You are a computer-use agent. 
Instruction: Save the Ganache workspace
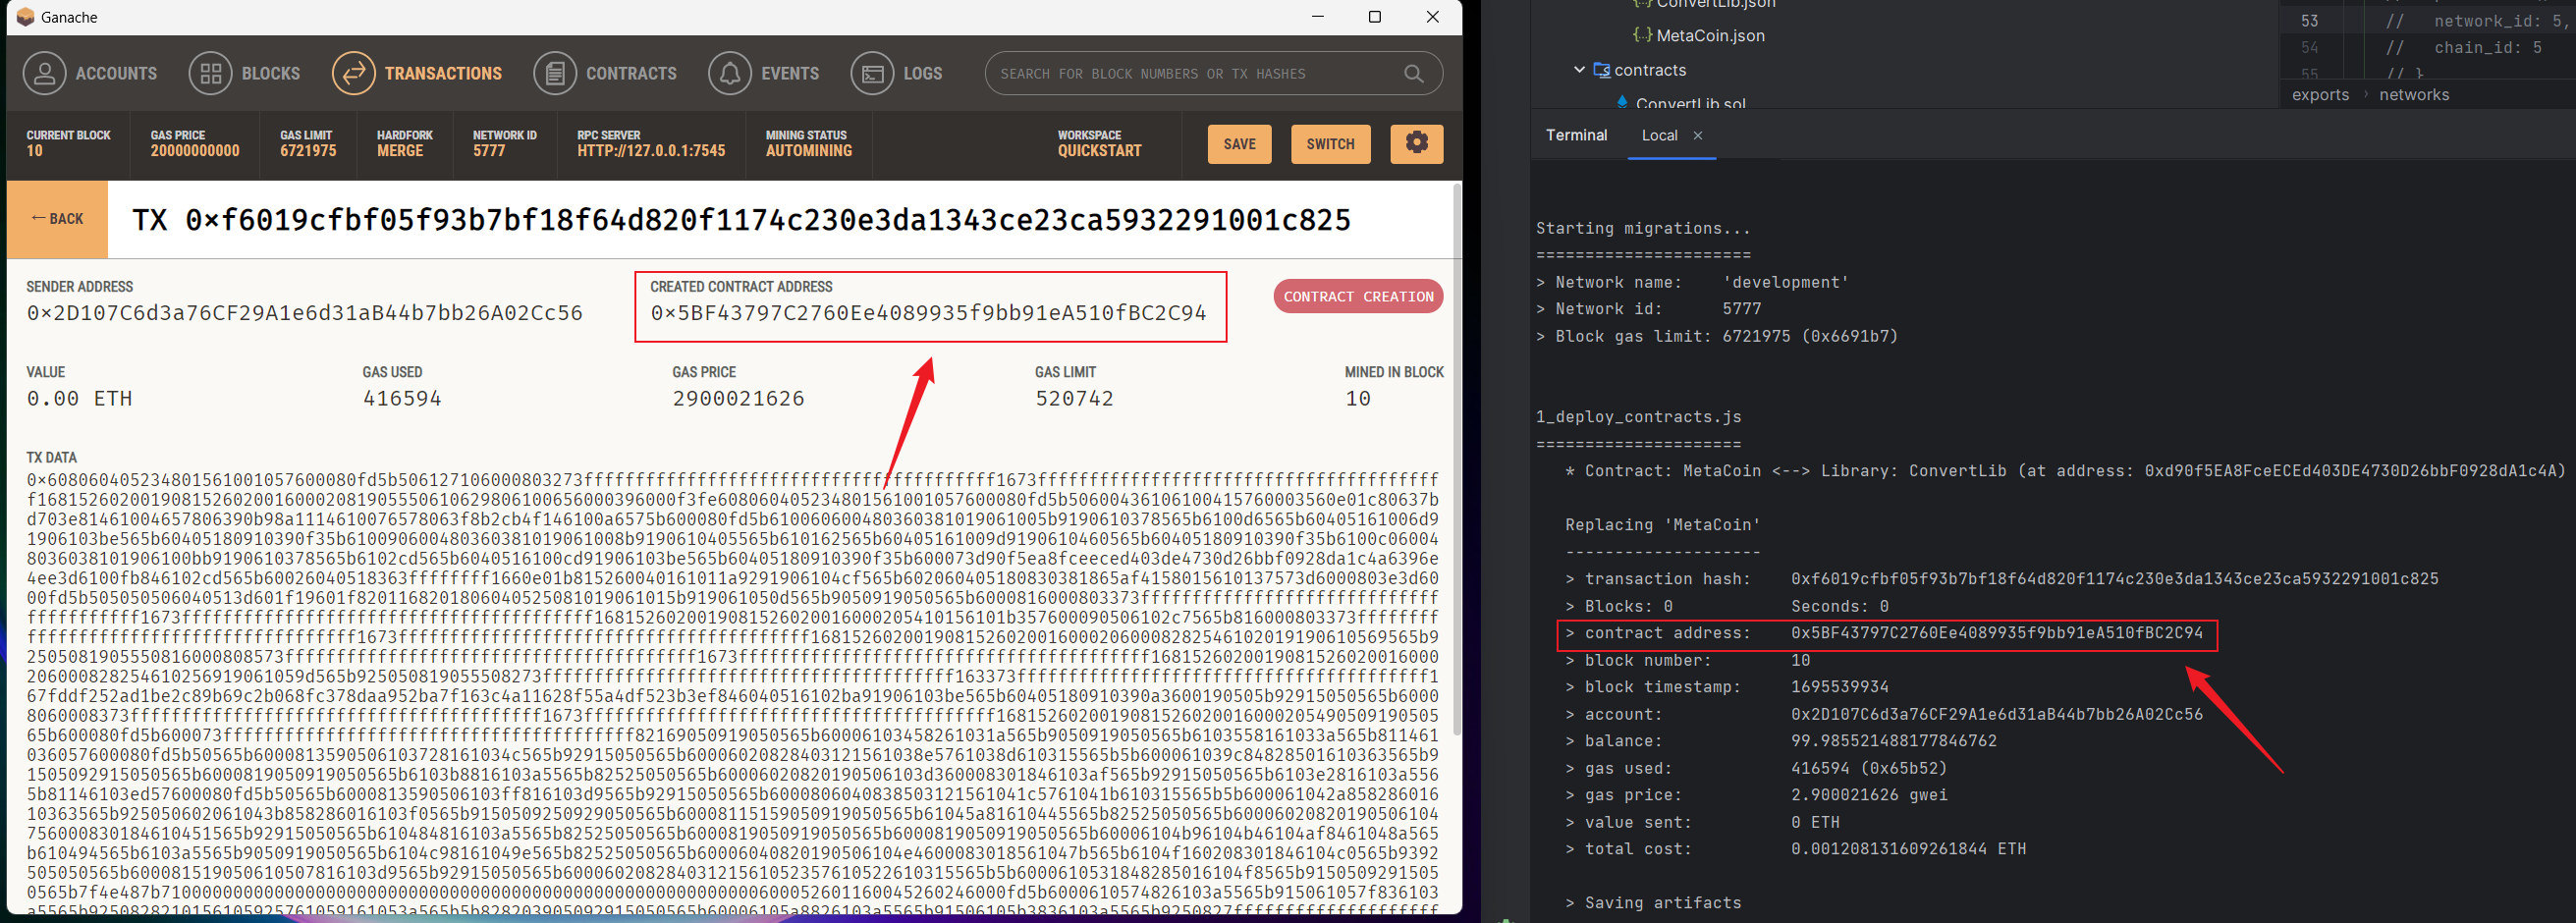[1239, 144]
